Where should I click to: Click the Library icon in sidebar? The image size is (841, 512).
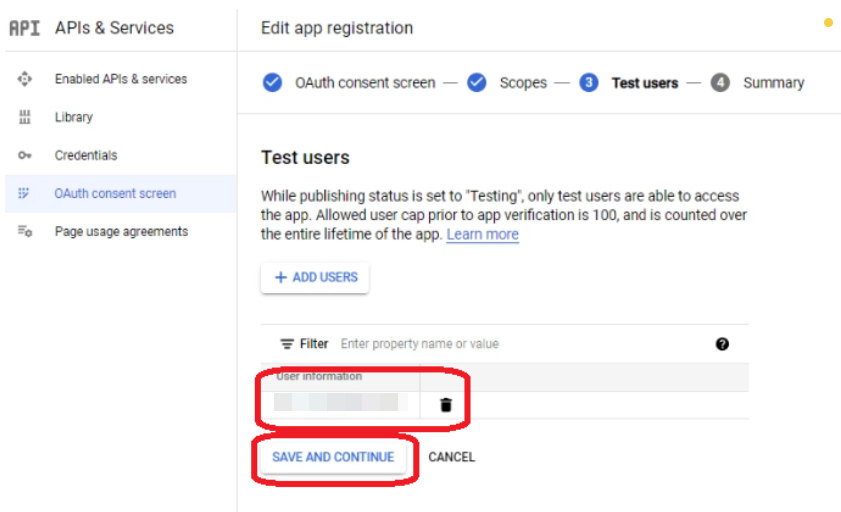point(25,117)
